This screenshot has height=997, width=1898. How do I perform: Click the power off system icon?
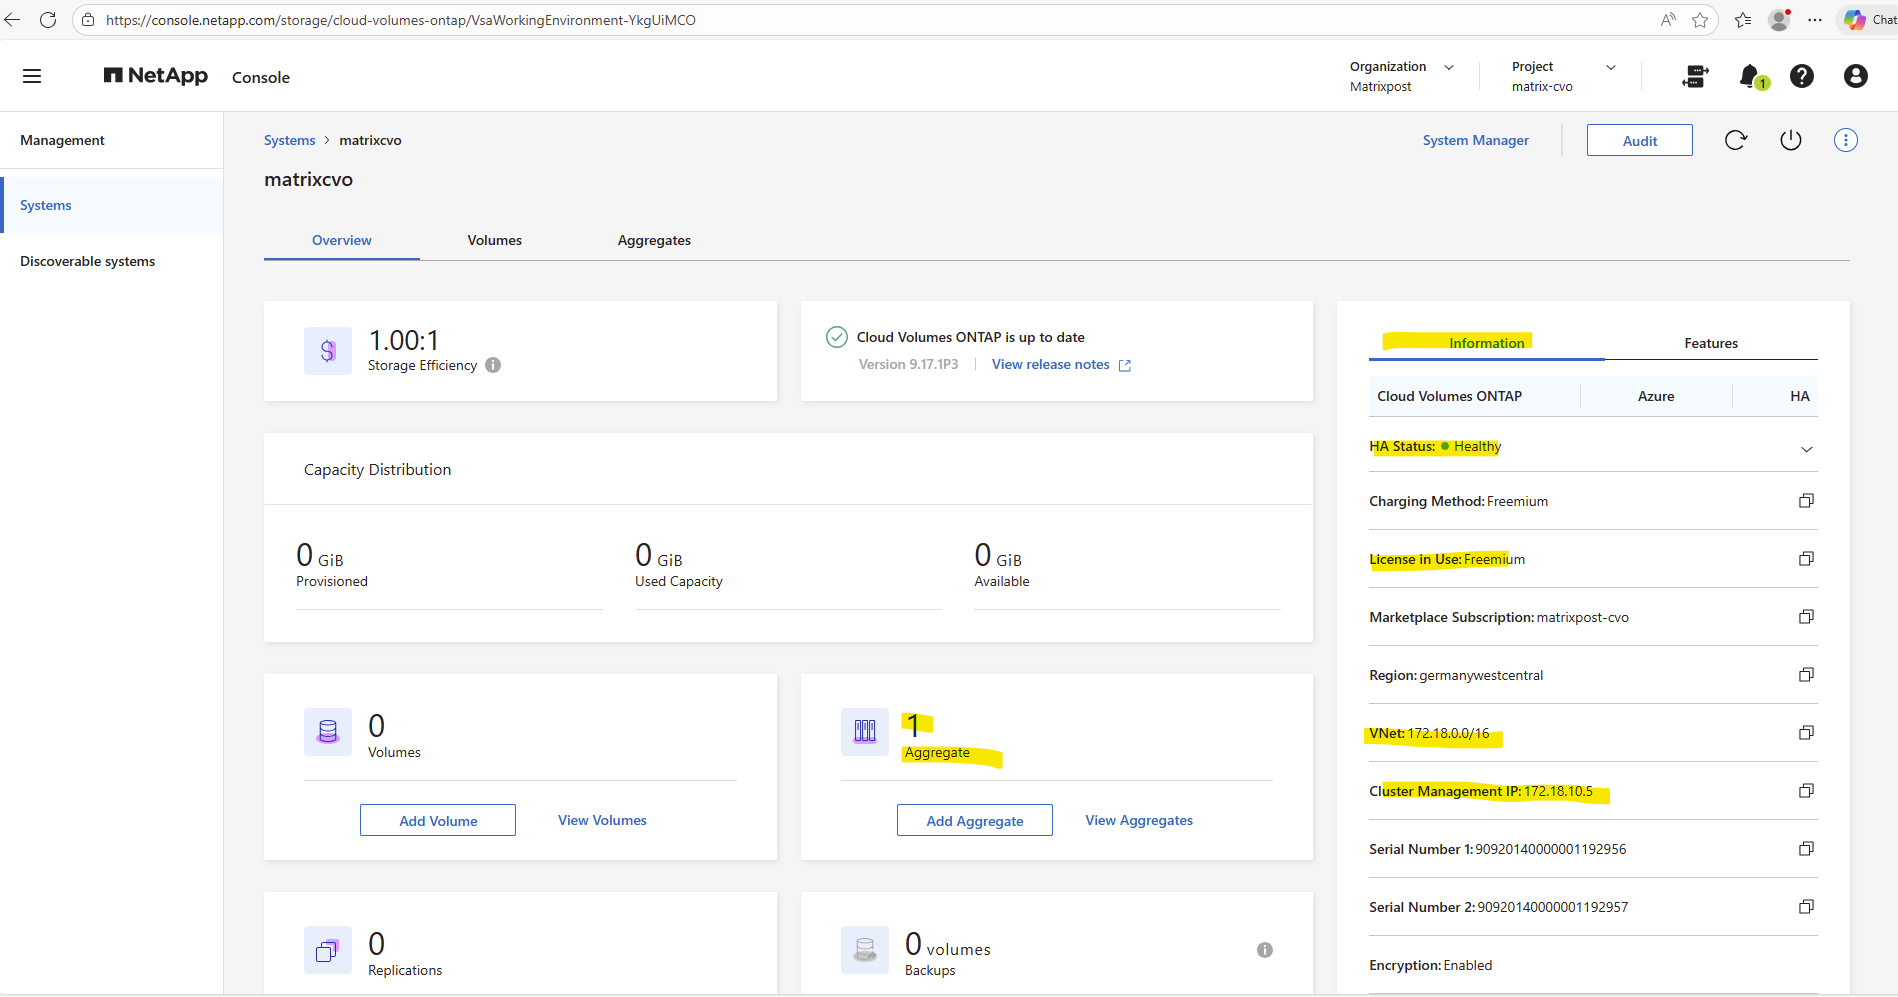[x=1791, y=140]
